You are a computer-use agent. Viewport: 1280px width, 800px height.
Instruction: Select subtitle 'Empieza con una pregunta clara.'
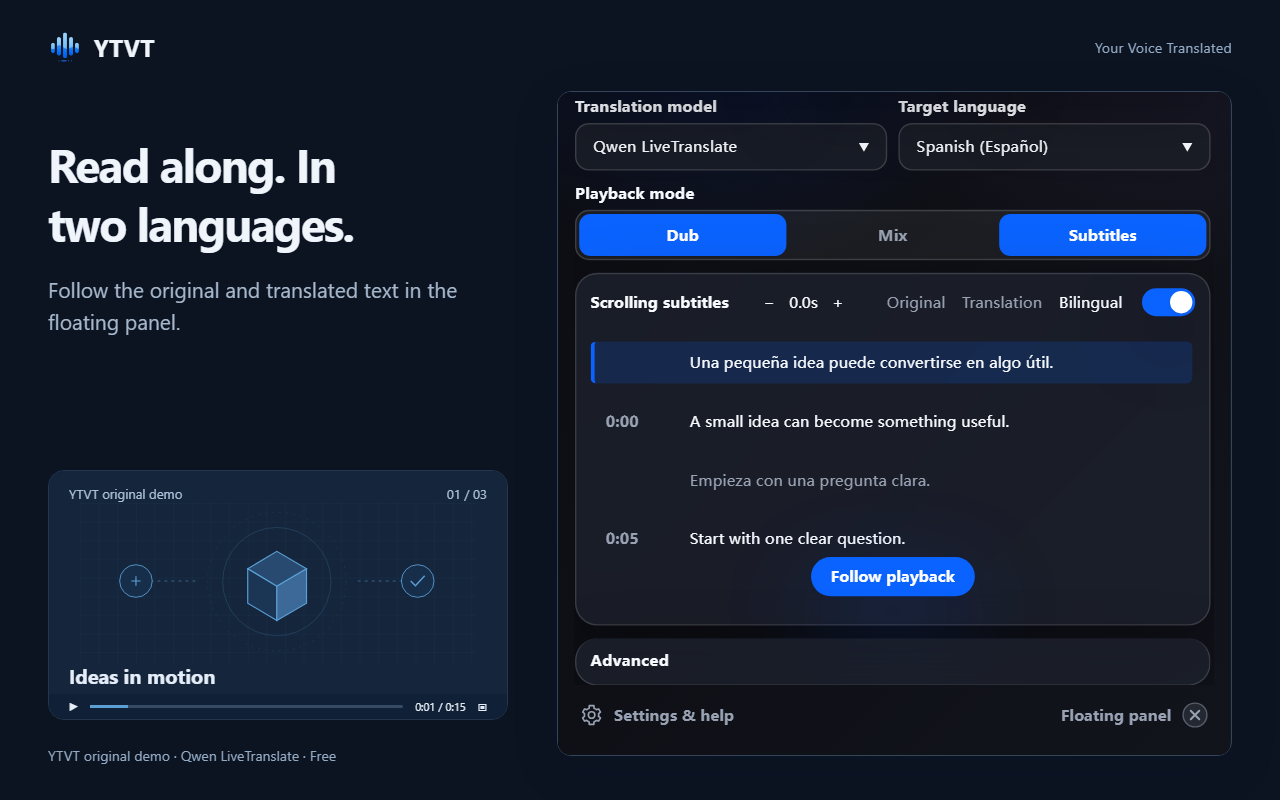click(x=810, y=481)
